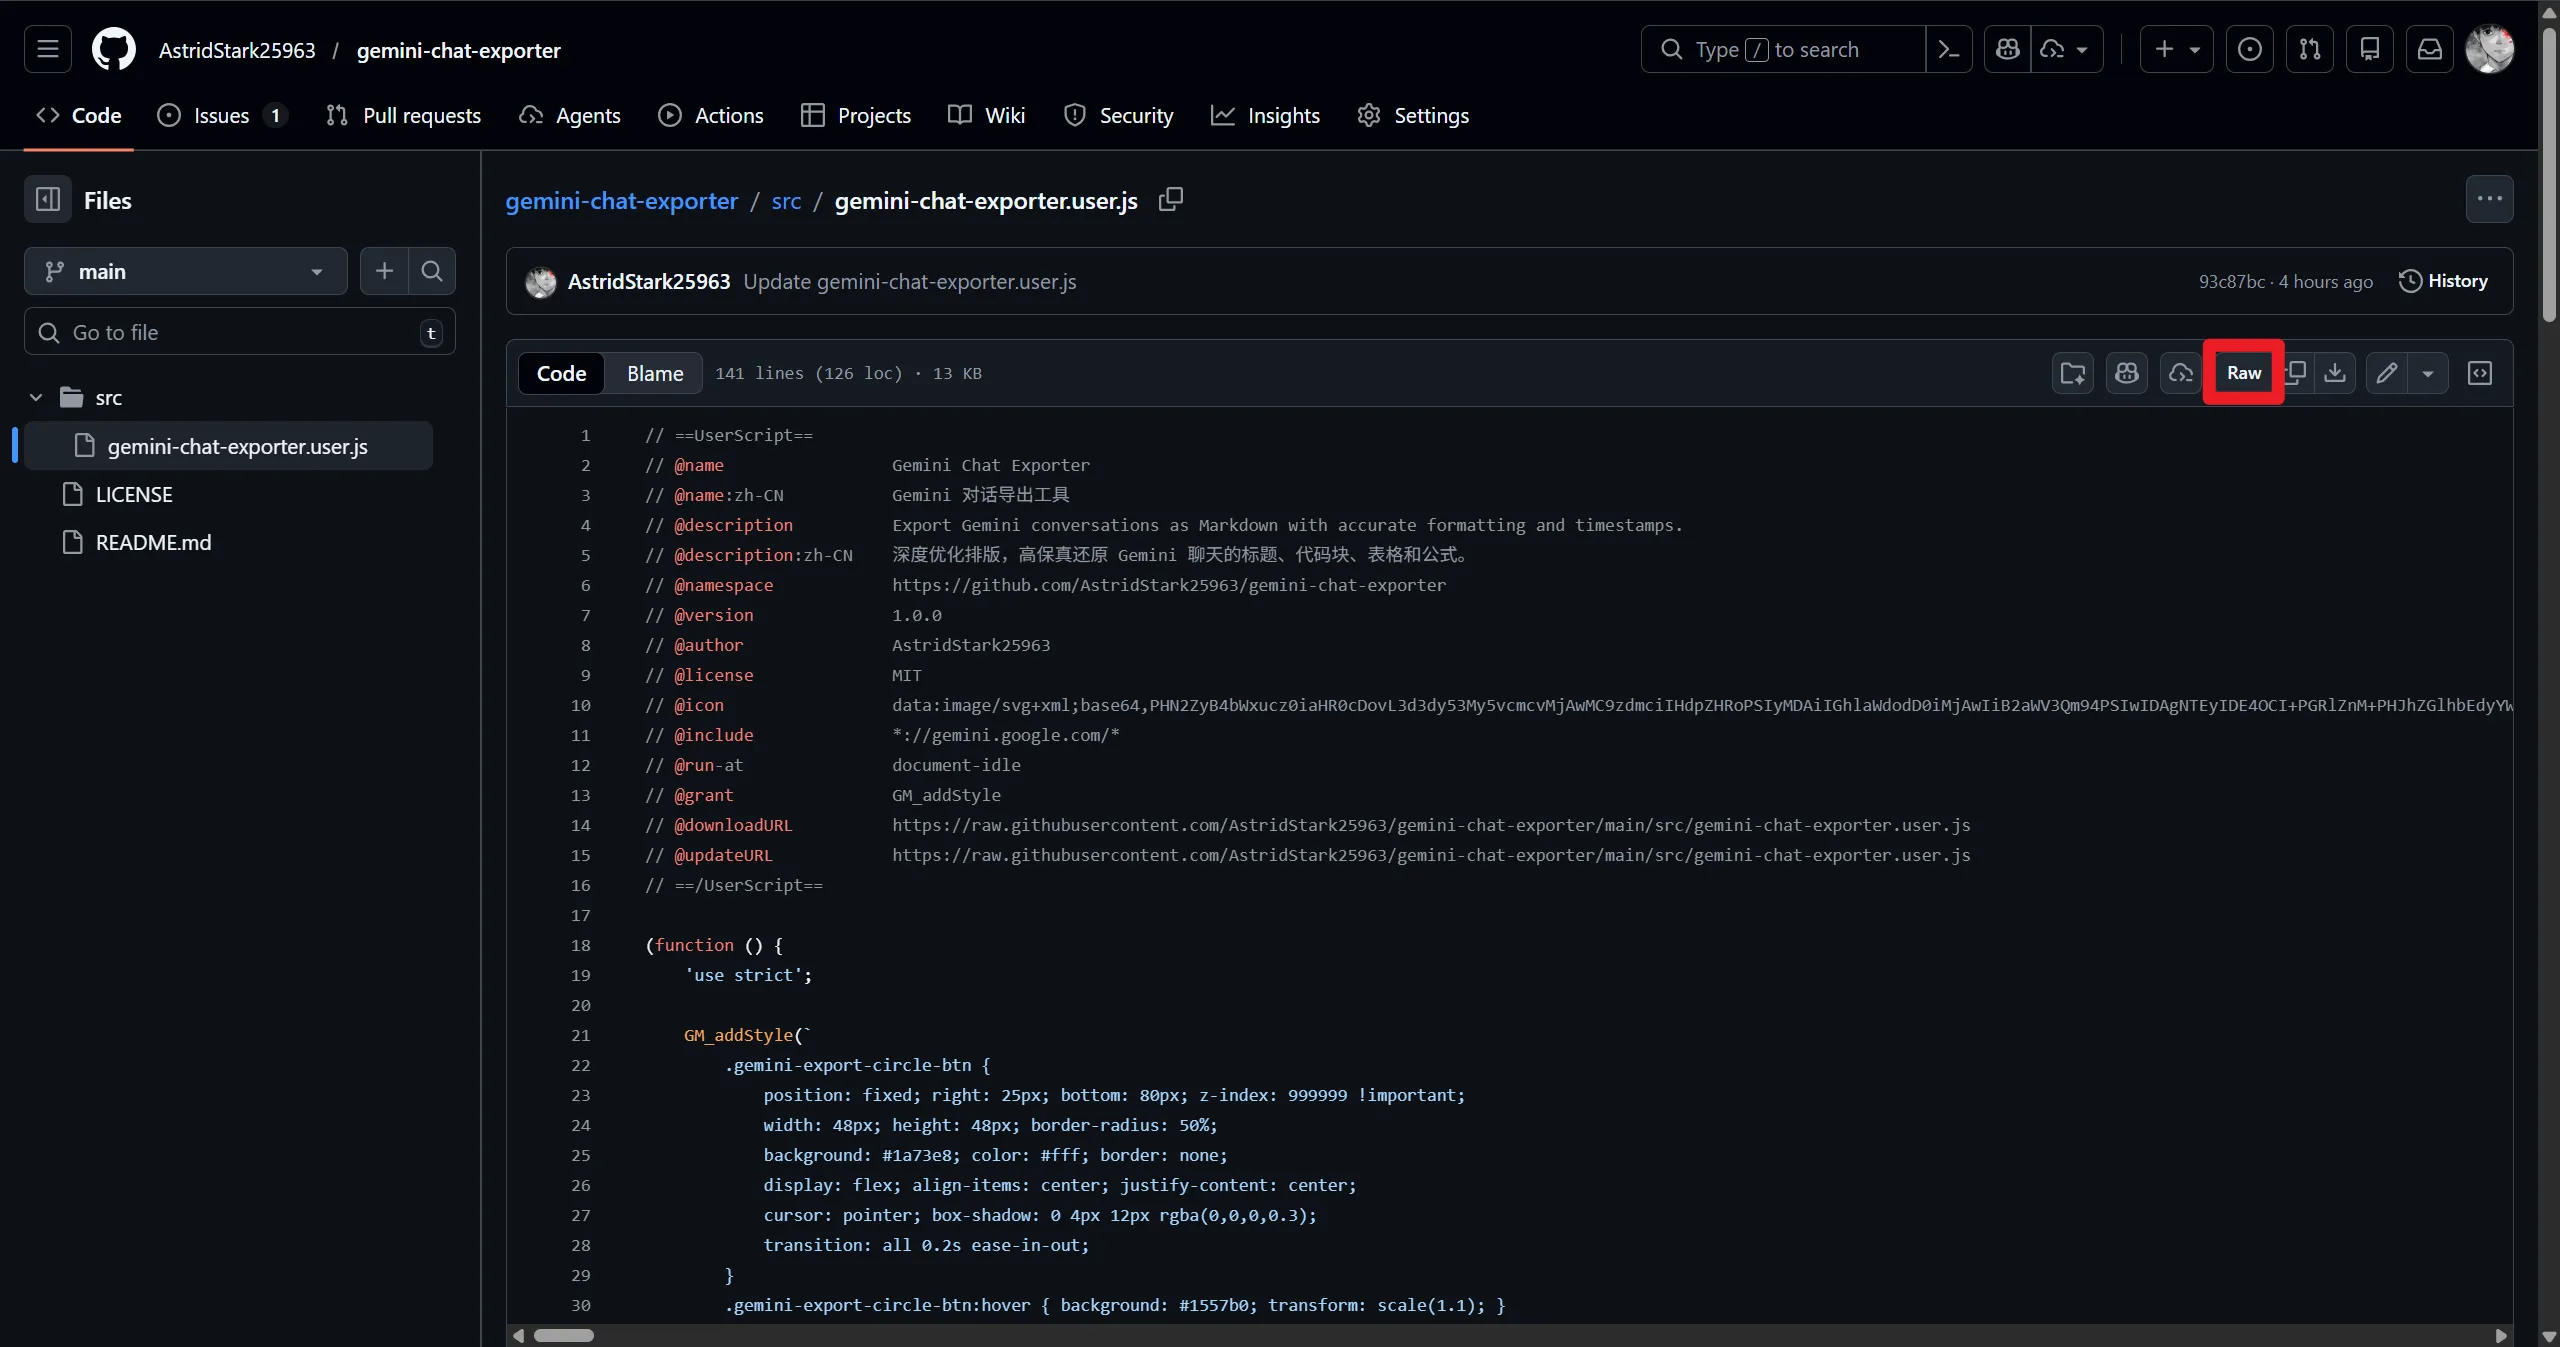Click the pencil edit file icon
2560x1347 pixels.
[x=2387, y=373]
